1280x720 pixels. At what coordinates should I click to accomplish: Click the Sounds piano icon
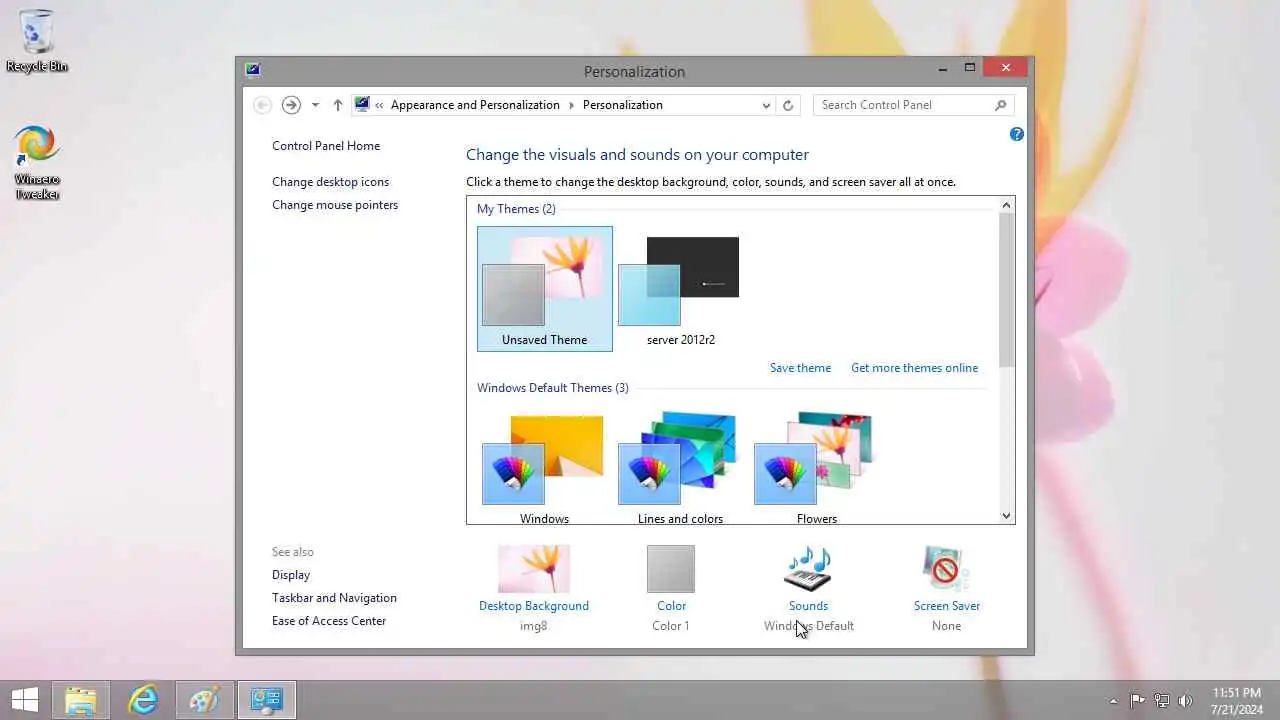tap(808, 569)
